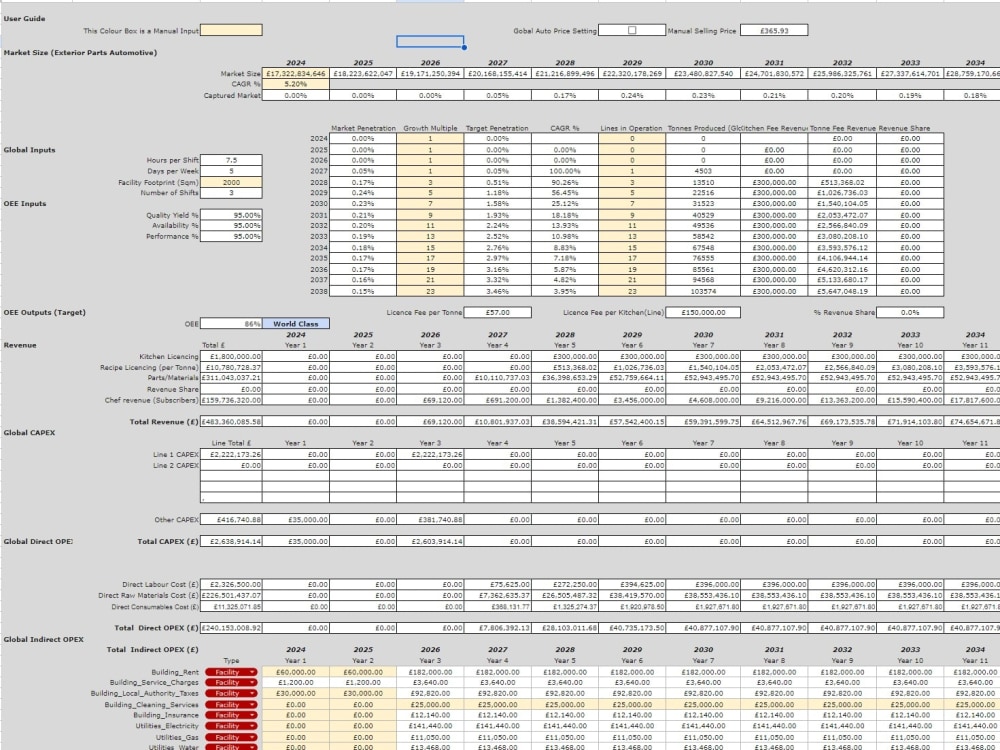Select the 2025 Market Size cell £18,223,622,047
Screen dimensions: 1000x750
pos(363,73)
